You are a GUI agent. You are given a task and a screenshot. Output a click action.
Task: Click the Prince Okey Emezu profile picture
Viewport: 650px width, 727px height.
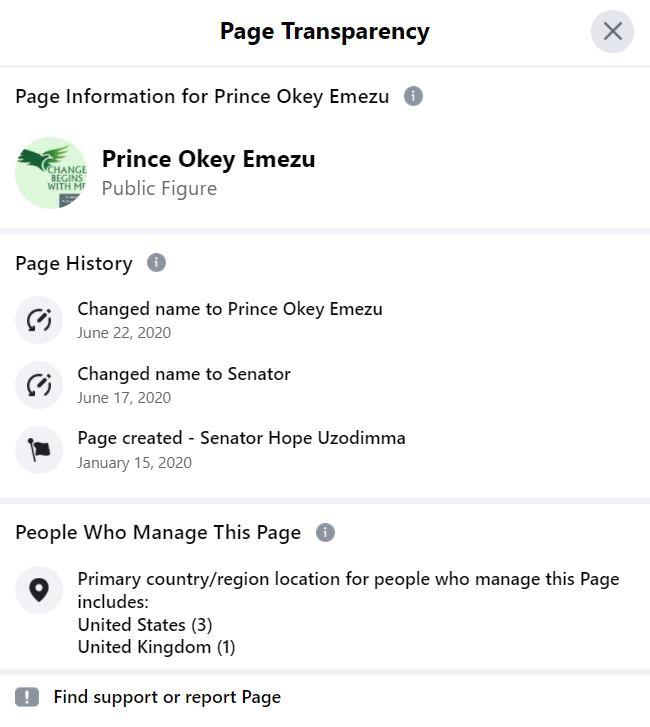point(51,173)
